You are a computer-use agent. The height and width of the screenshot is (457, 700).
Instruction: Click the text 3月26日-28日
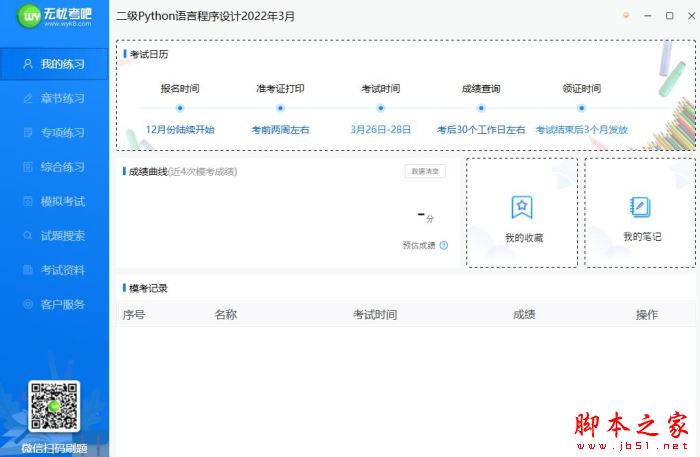(x=381, y=130)
